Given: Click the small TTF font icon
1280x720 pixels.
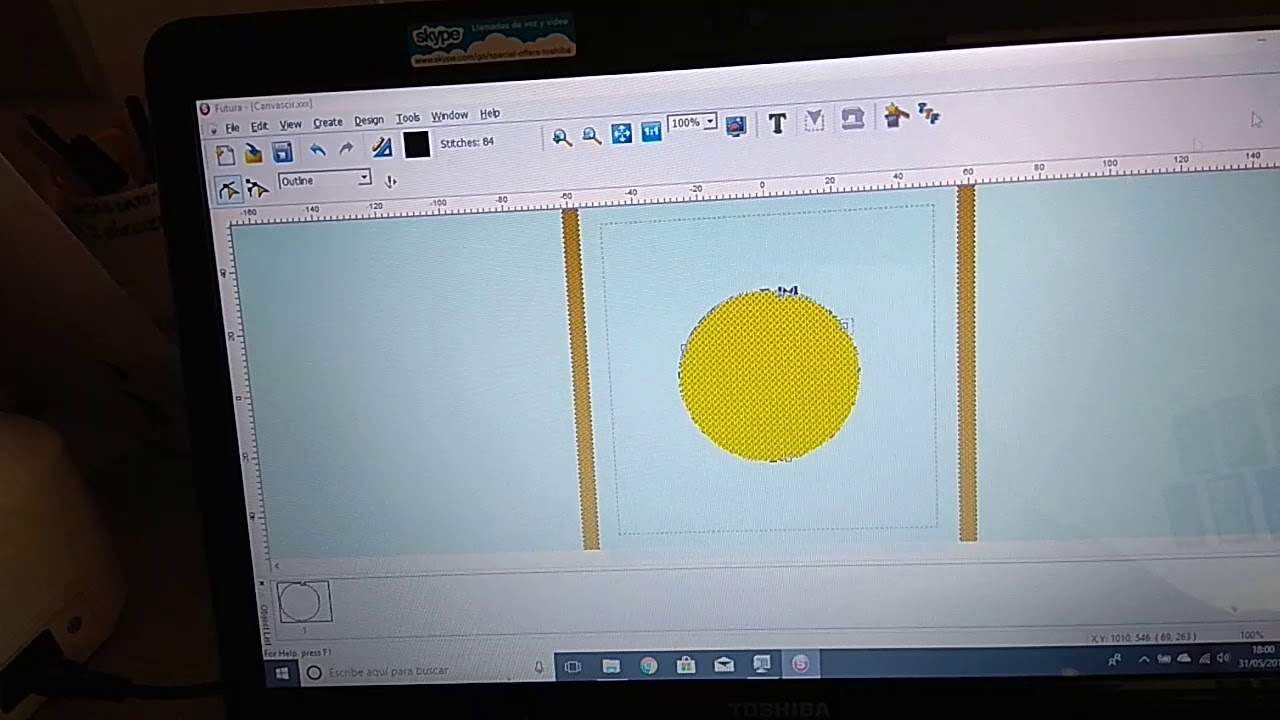Looking at the screenshot, I should (929, 115).
